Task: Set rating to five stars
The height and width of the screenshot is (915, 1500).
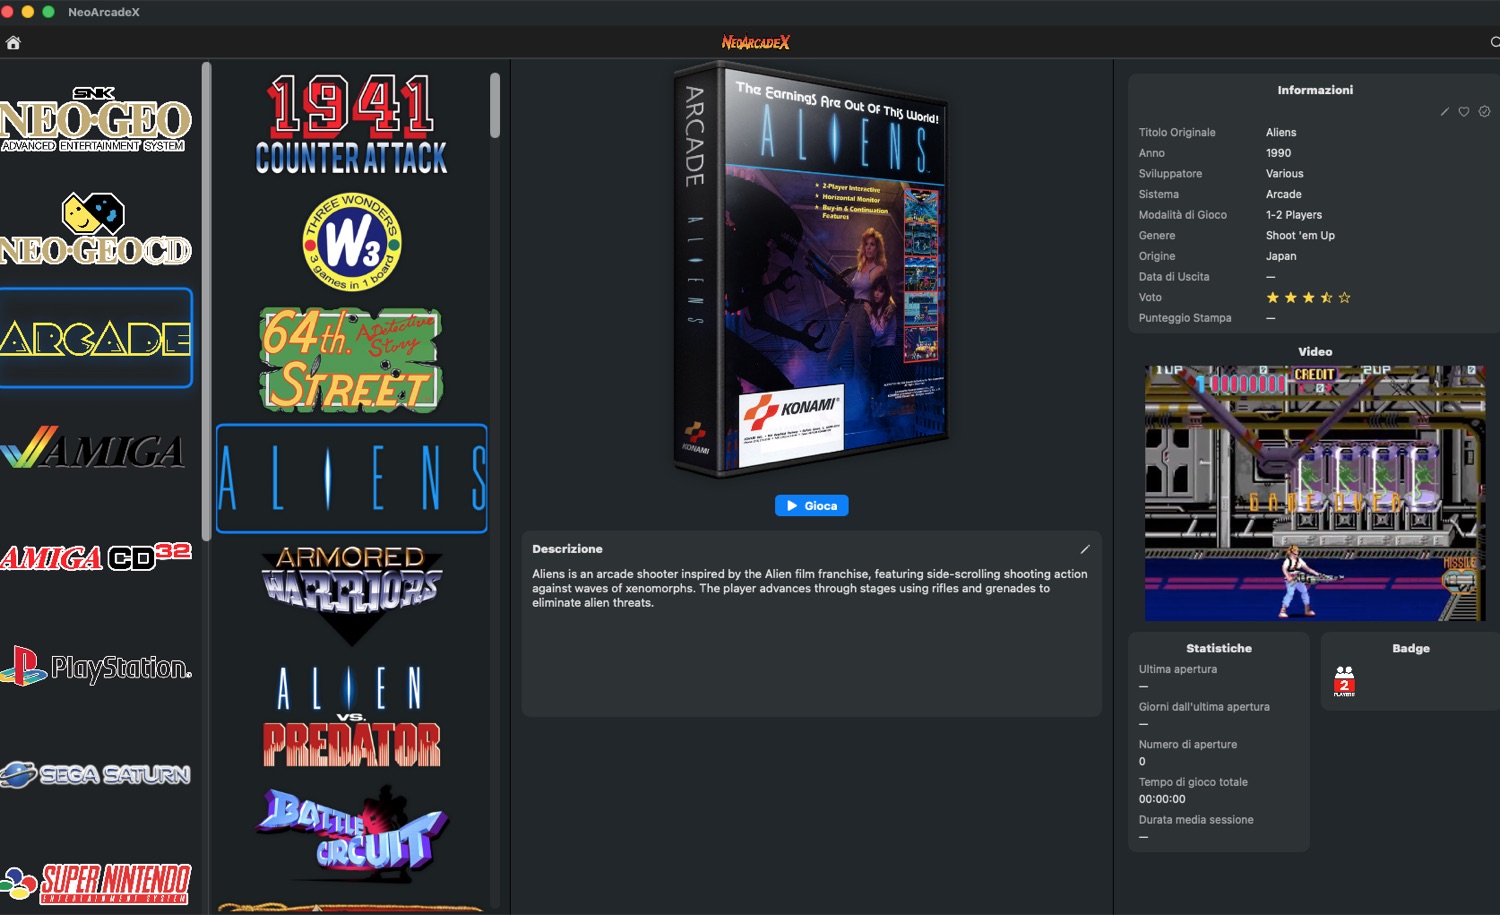Action: [1344, 298]
